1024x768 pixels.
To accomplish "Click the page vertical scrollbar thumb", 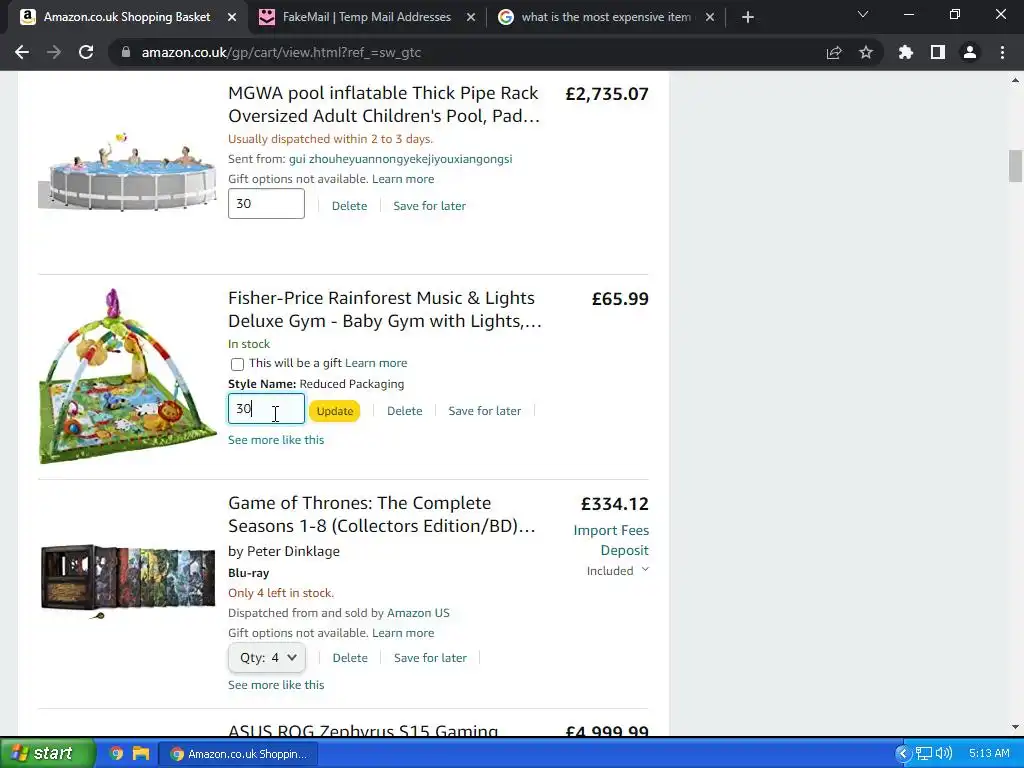I will point(1015,166).
